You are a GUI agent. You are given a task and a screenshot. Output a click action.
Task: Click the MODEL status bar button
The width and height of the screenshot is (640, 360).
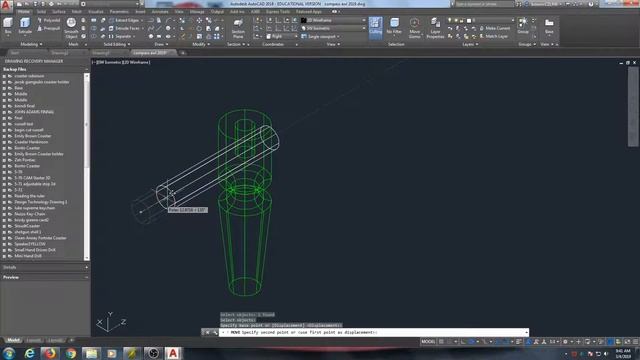pos(428,342)
